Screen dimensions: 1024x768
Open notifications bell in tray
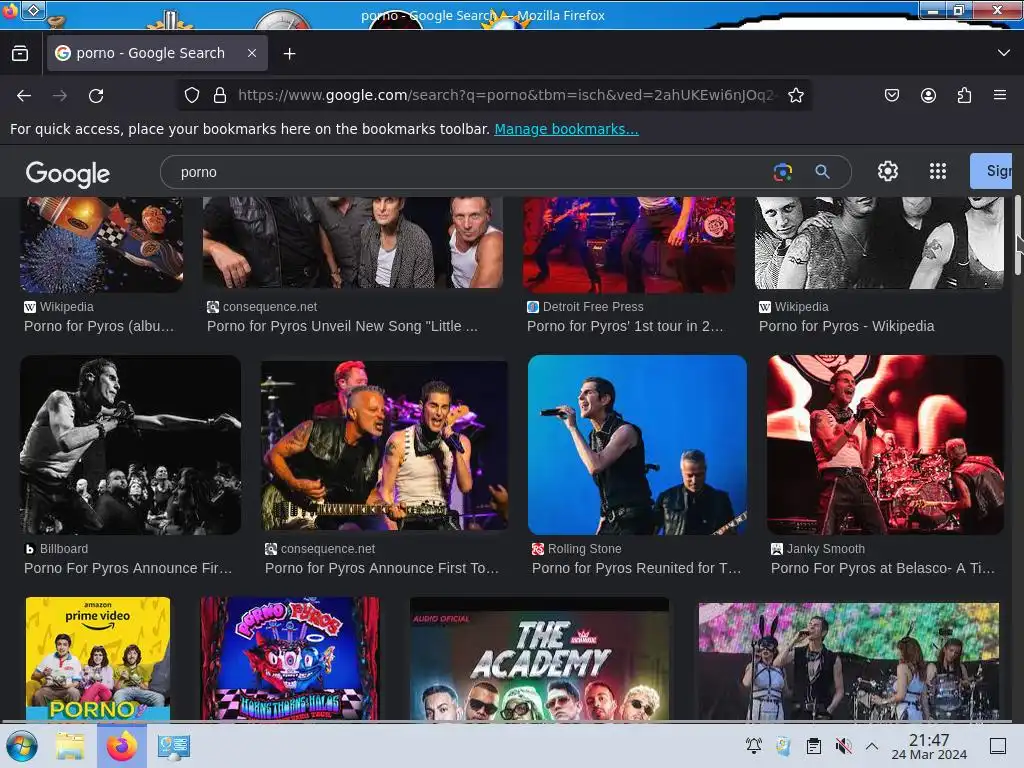click(754, 745)
